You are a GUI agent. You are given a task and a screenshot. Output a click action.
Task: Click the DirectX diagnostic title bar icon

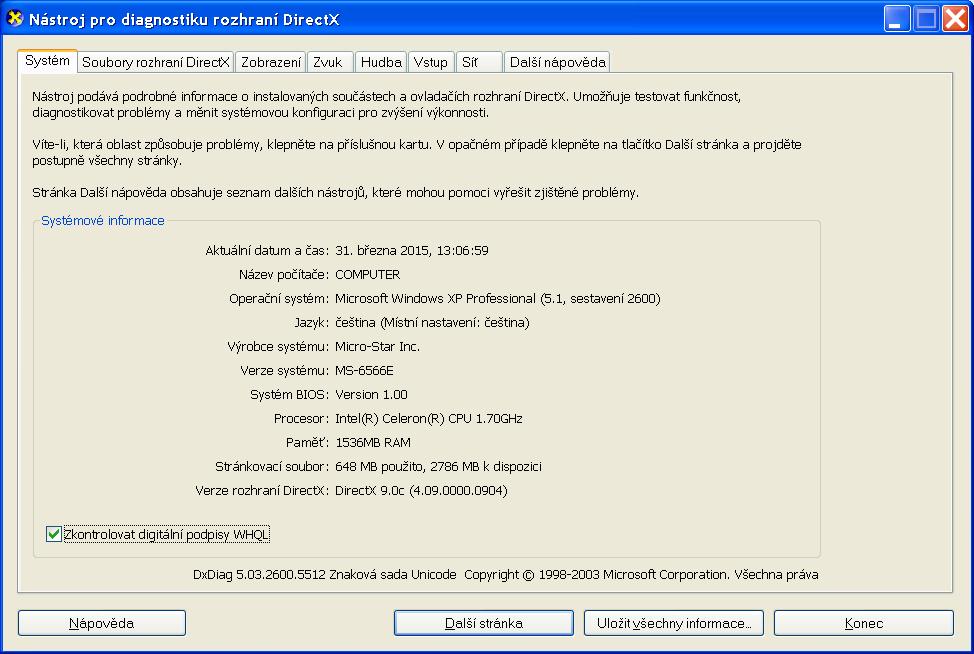coord(14,19)
